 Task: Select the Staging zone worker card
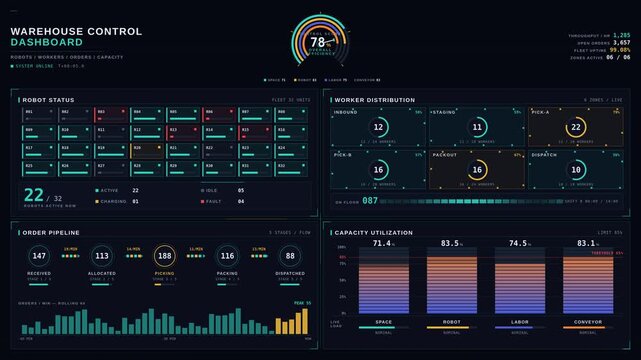pyautogui.click(x=477, y=127)
